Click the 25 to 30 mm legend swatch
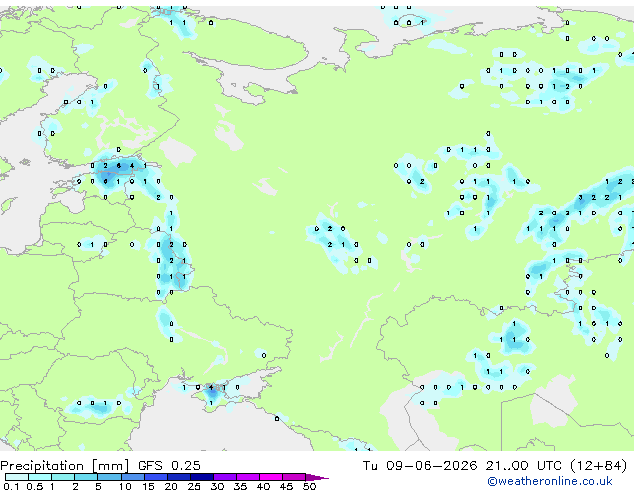The image size is (634, 490). click(x=201, y=477)
